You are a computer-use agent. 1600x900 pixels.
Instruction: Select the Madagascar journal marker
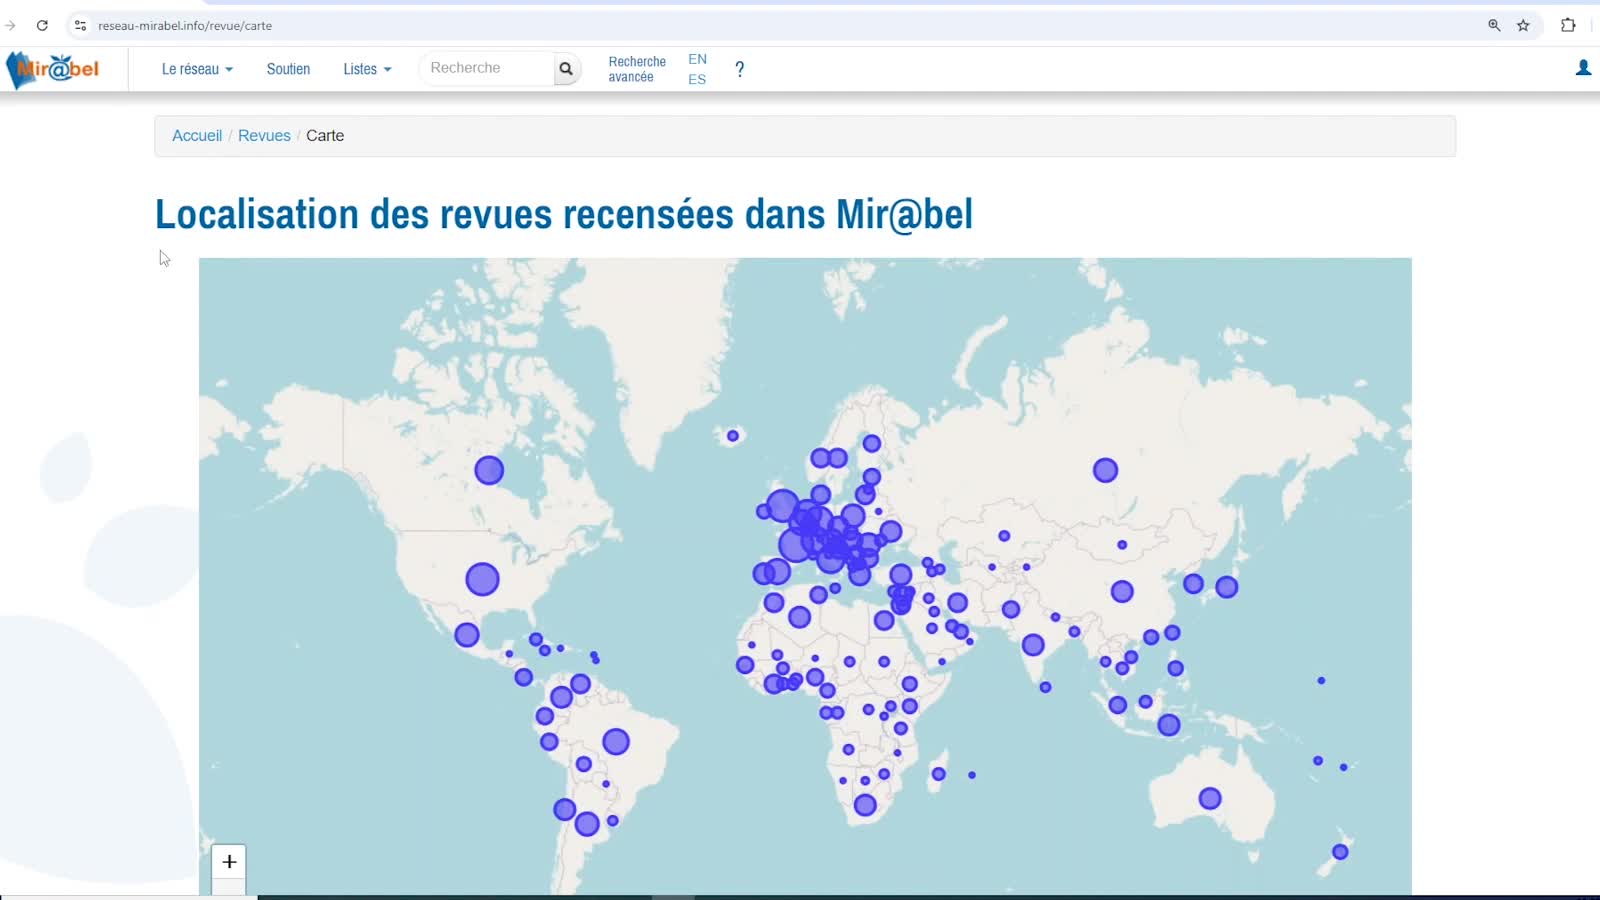click(x=938, y=774)
